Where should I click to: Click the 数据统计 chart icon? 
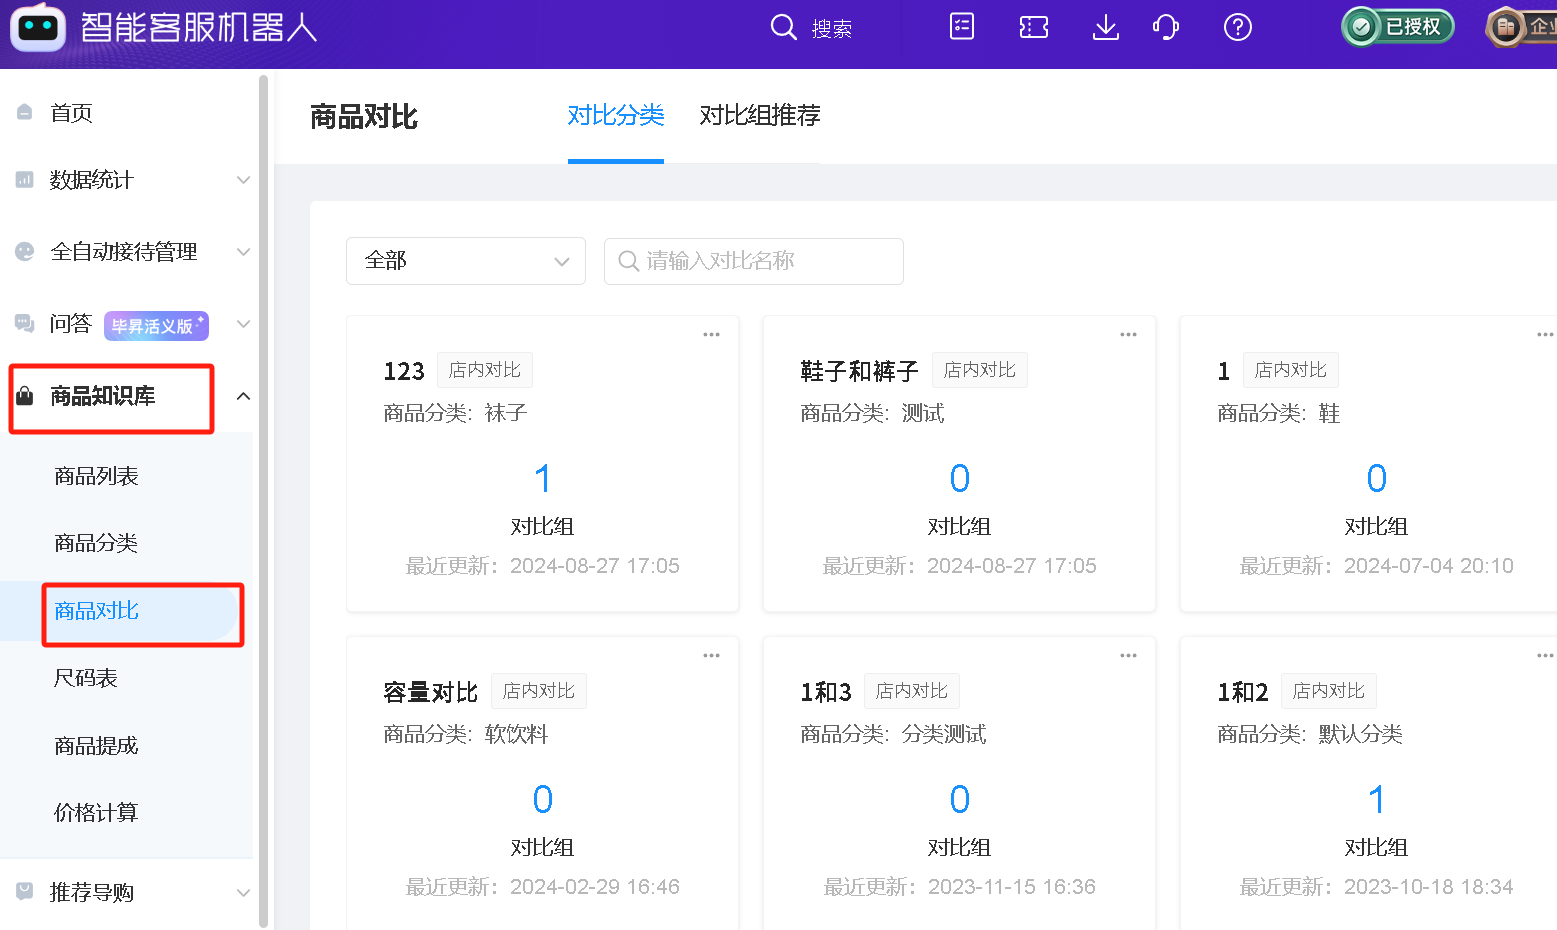click(25, 180)
